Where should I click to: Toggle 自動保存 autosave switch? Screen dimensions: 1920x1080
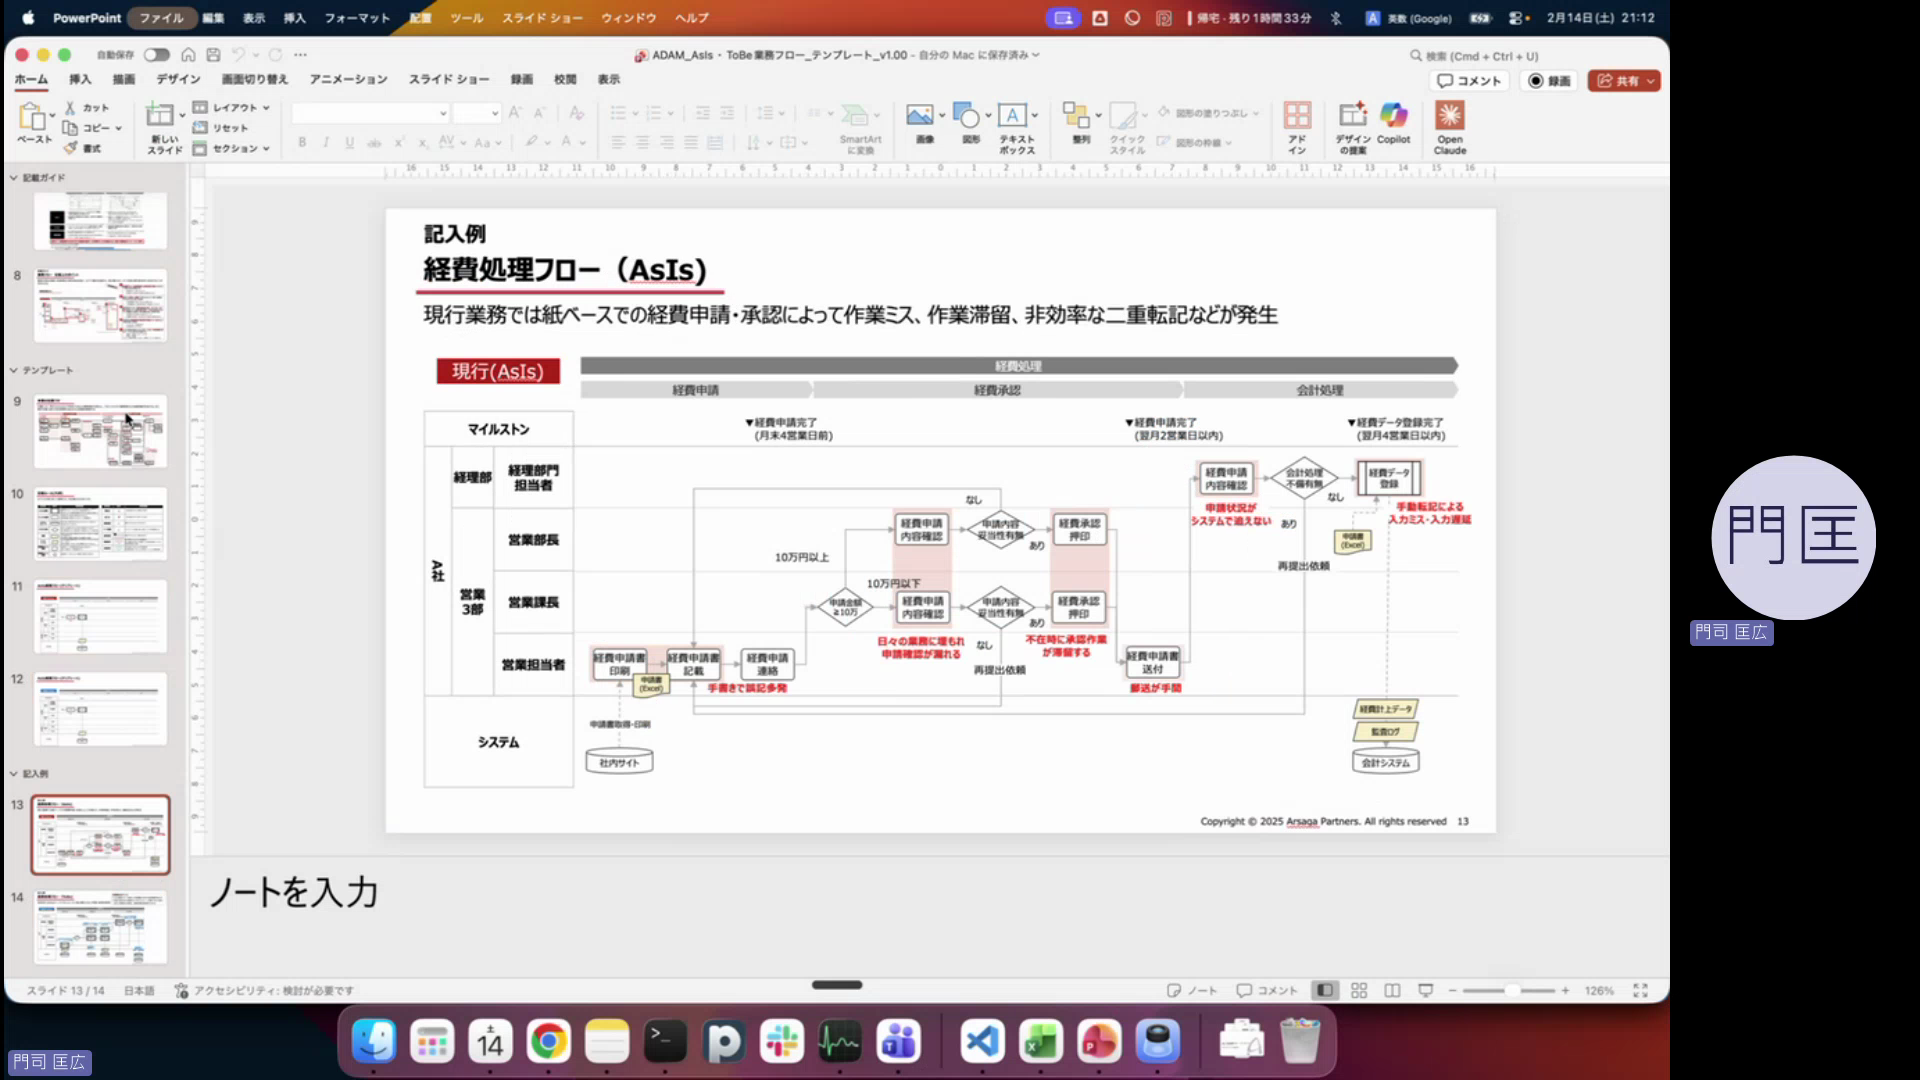point(156,55)
